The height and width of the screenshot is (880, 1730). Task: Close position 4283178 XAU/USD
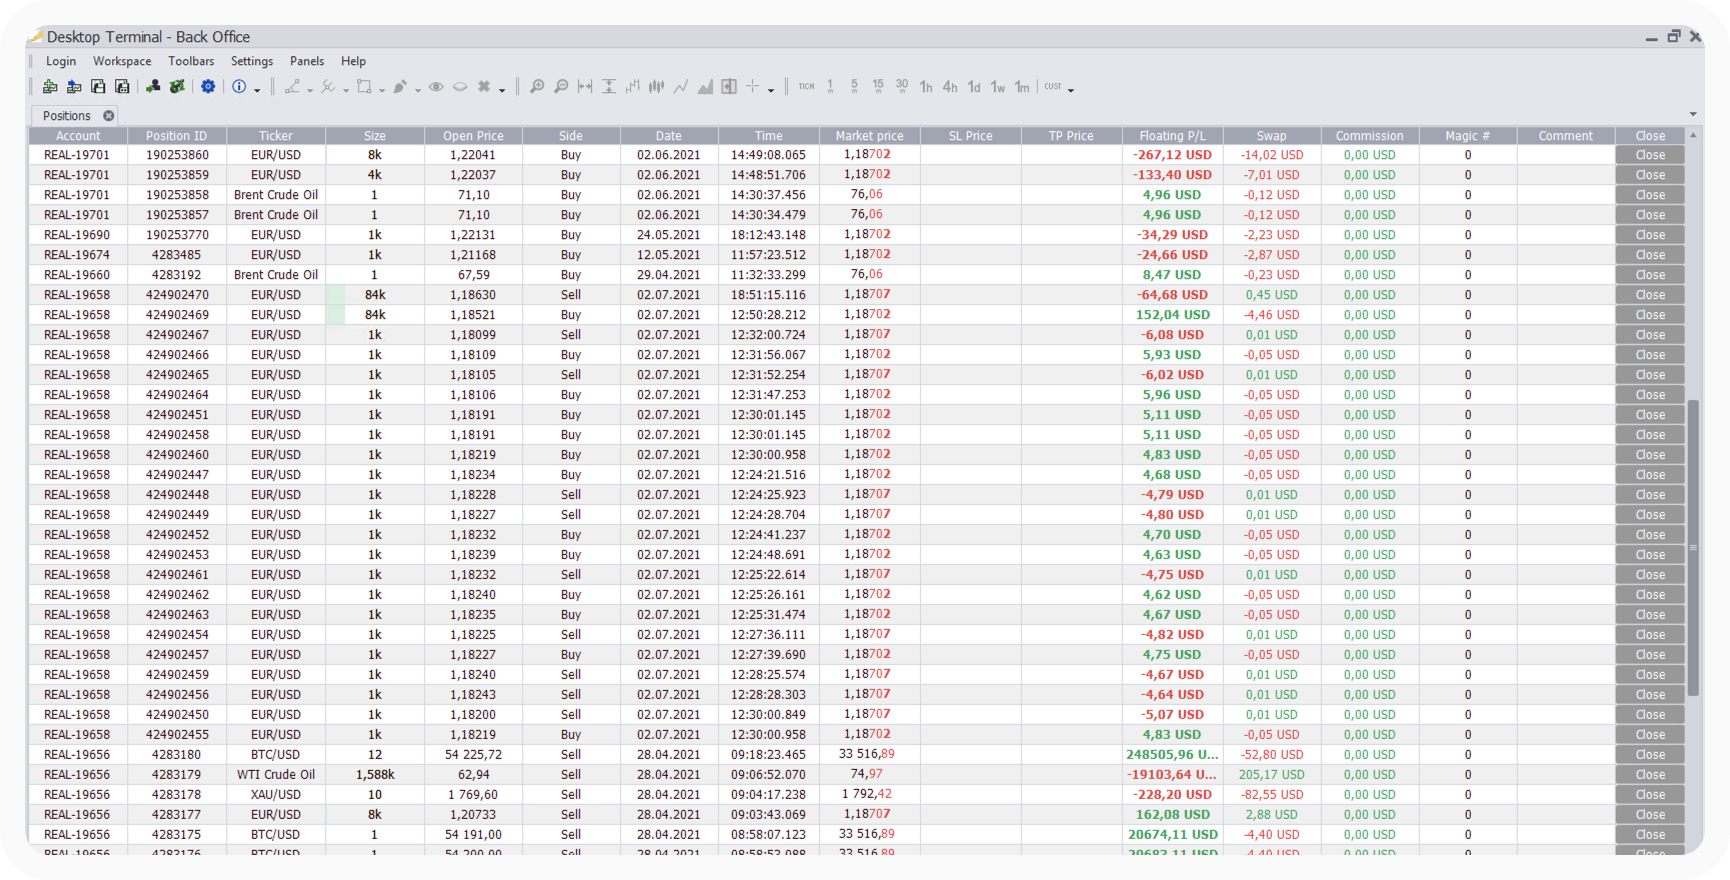[1650, 795]
